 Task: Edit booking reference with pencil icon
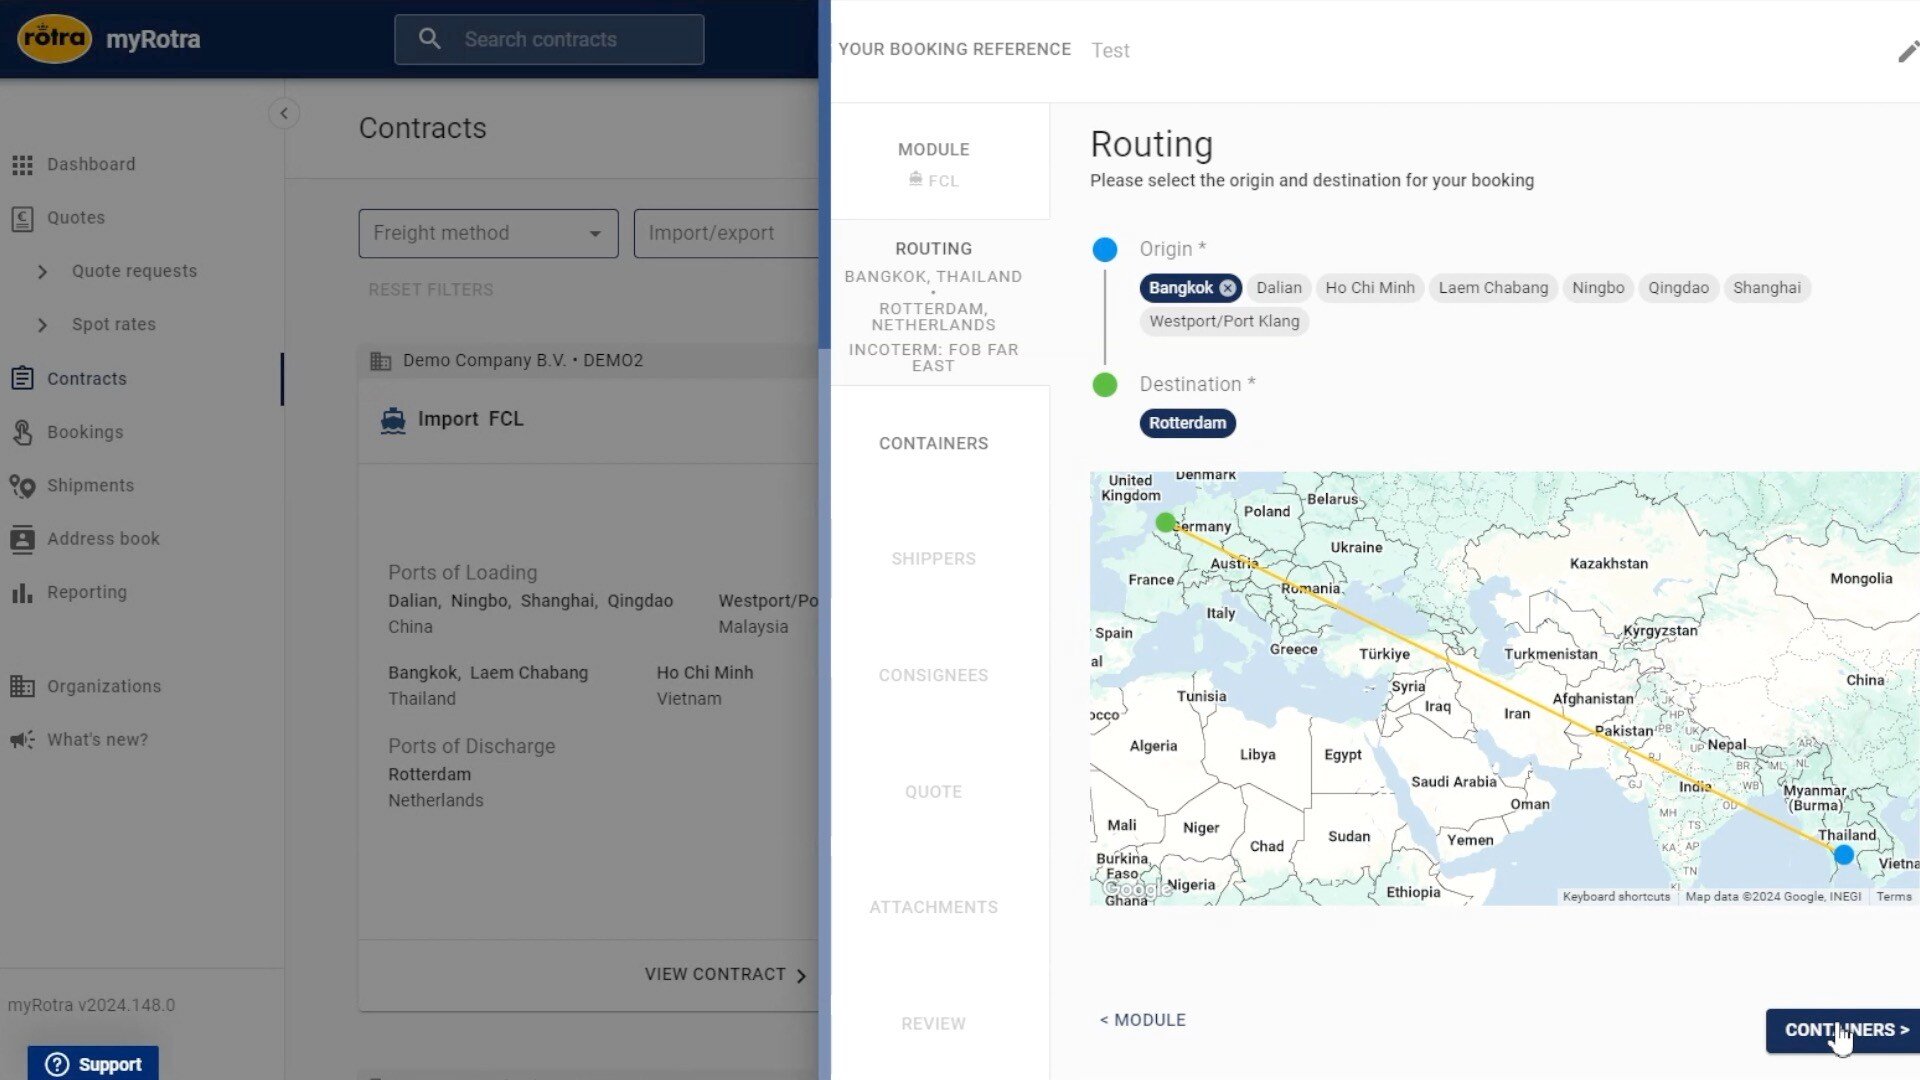pos(1907,51)
